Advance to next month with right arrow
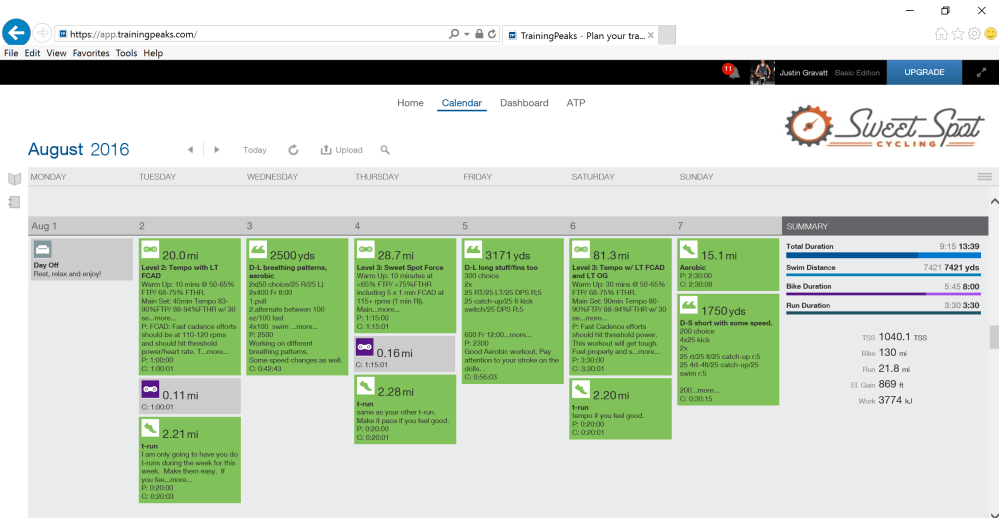Screen dimensions: 999x518 point(217,150)
